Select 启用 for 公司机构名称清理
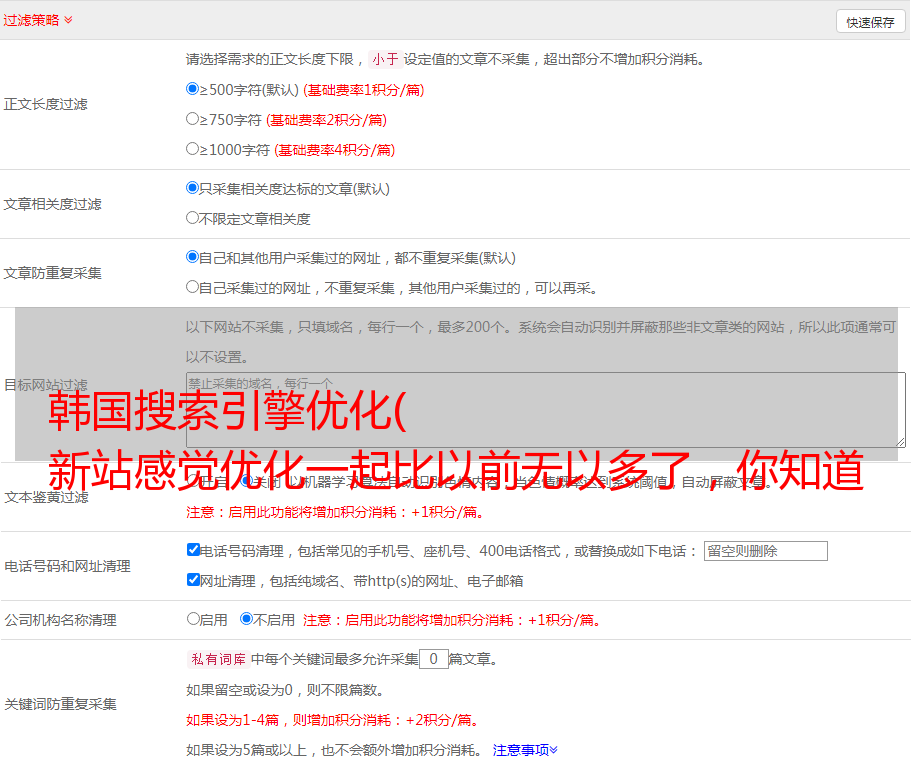The width and height of the screenshot is (912, 768). 193,619
